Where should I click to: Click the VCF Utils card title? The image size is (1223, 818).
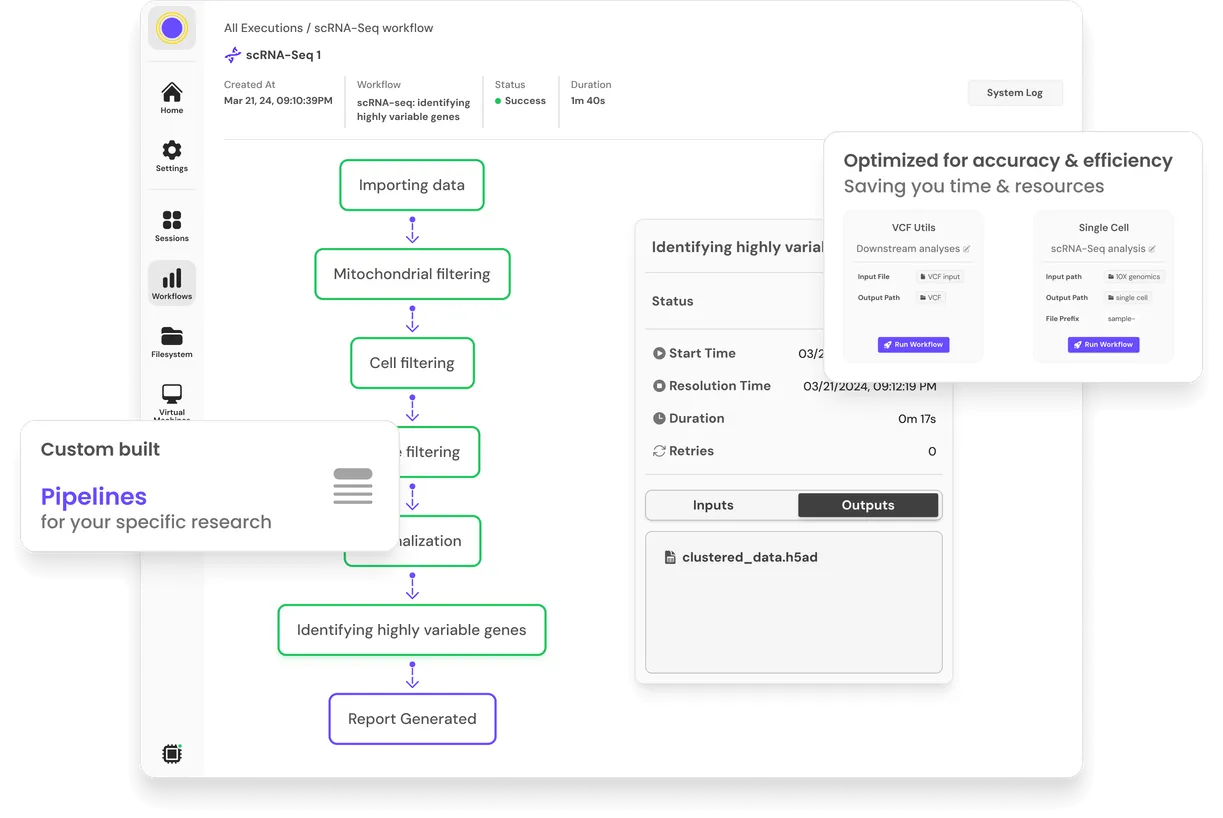pyautogui.click(x=914, y=228)
